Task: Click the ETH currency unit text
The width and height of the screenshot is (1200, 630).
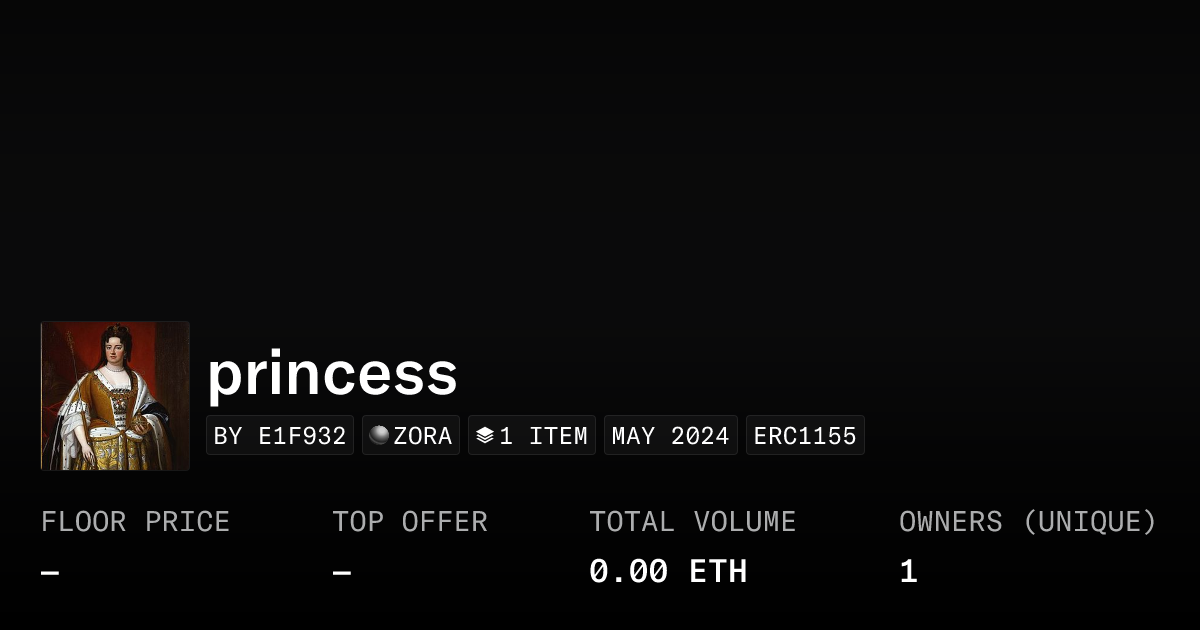Action: click(718, 572)
